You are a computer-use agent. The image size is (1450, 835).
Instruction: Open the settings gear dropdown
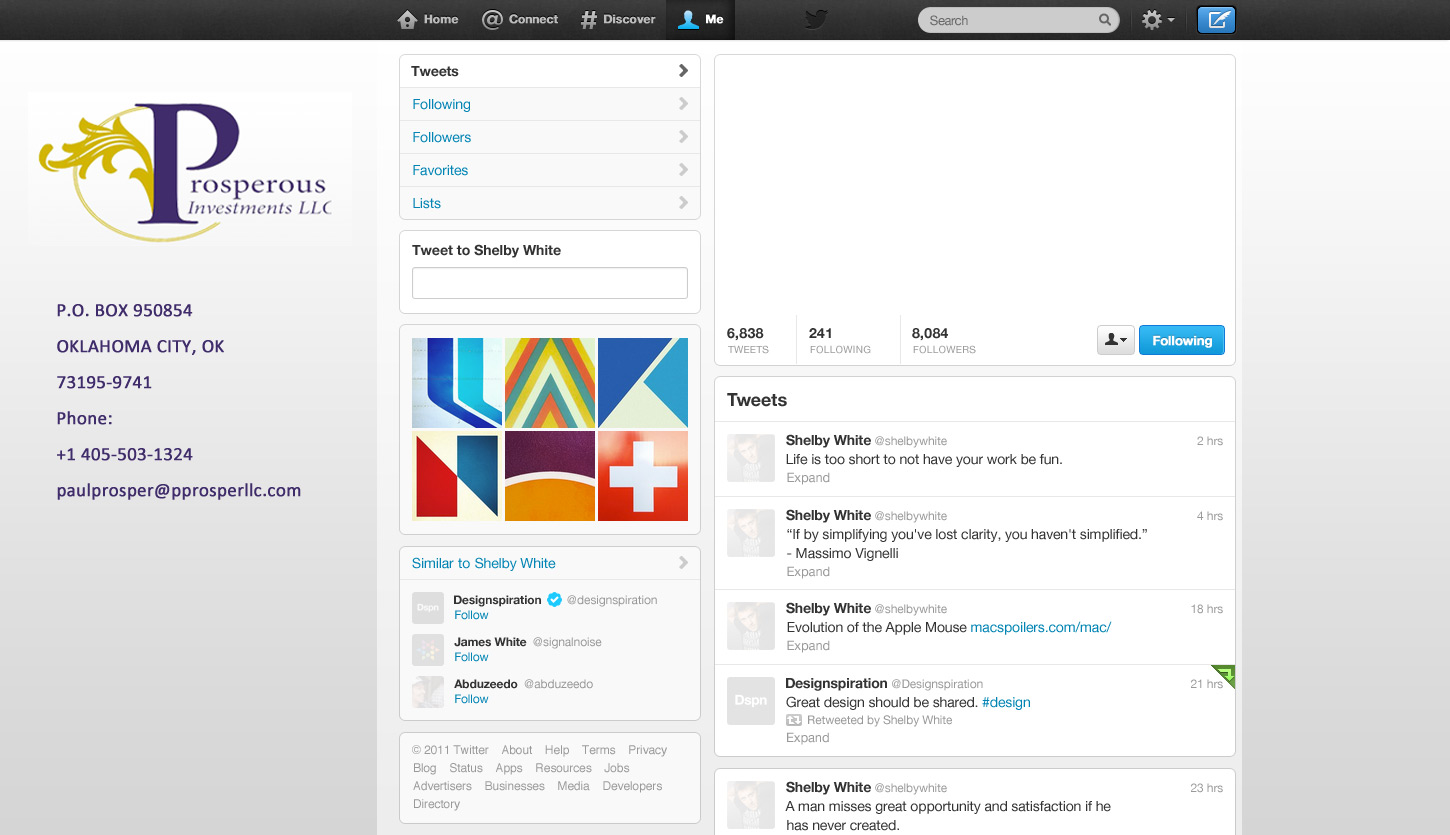pyautogui.click(x=1158, y=20)
